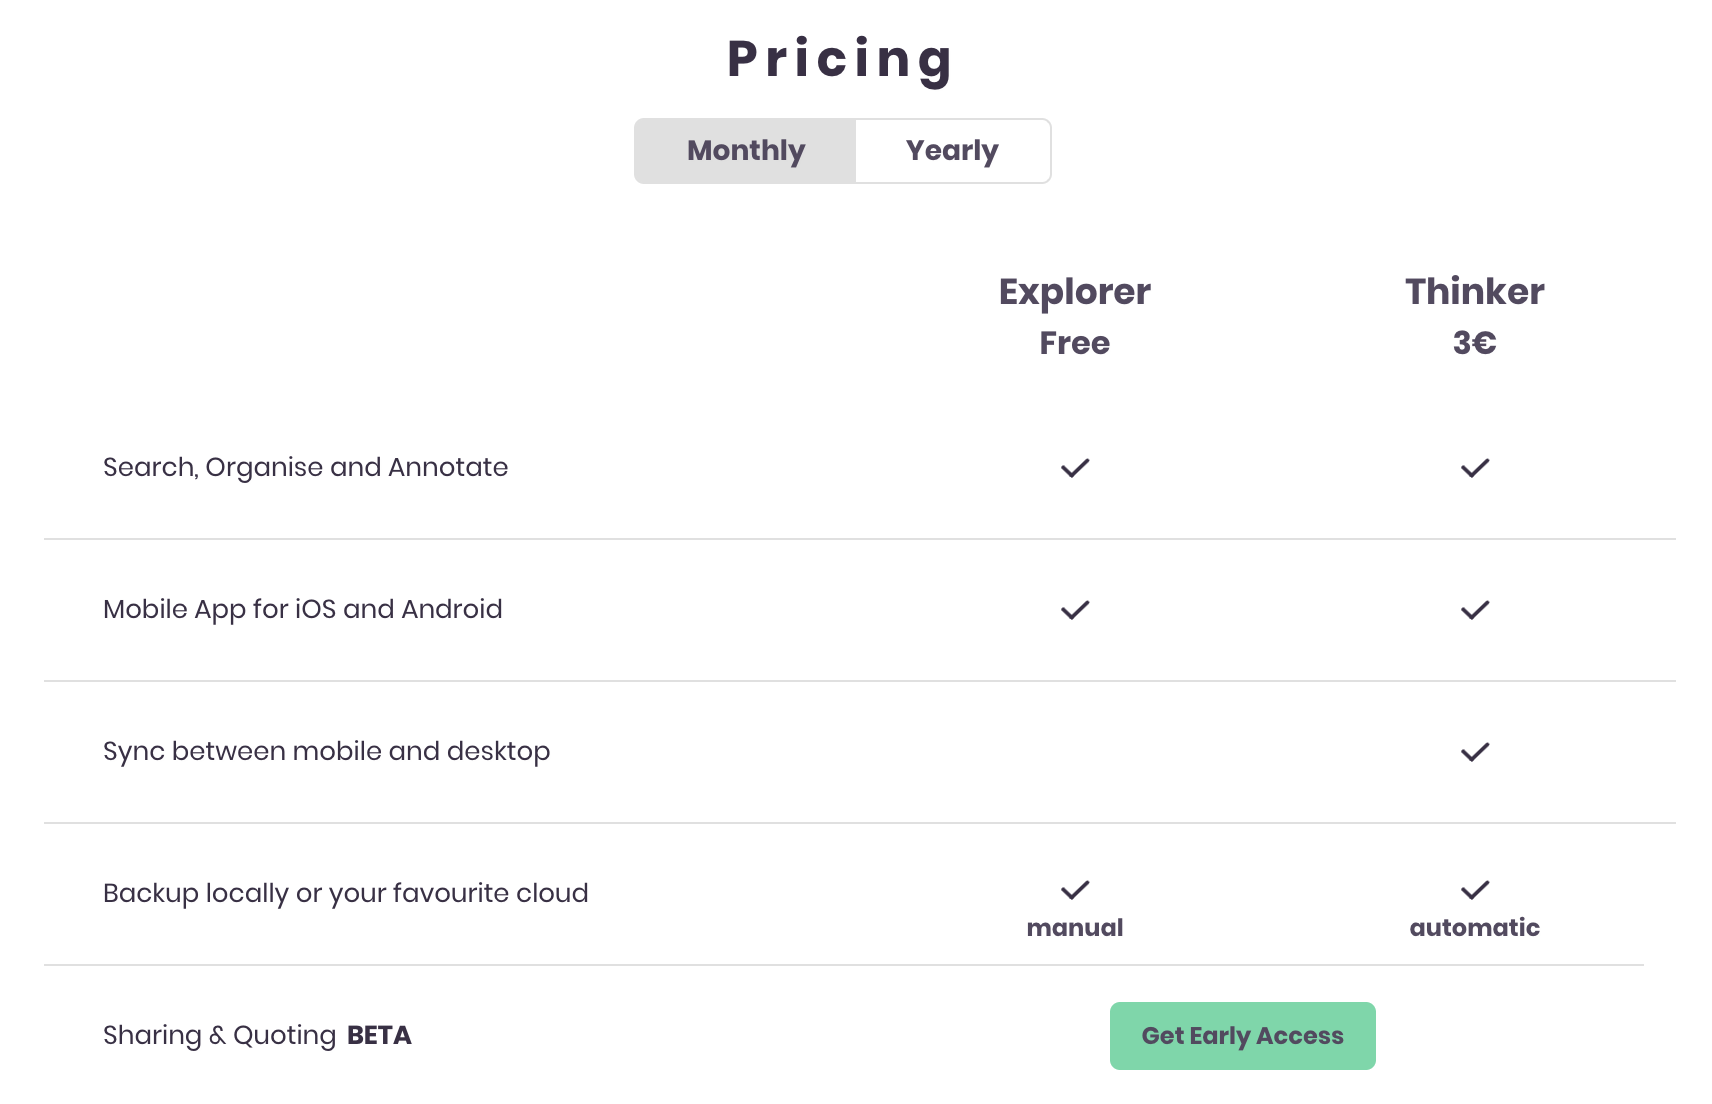1712x1104 pixels.
Task: Click the manual backup label
Action: pyautogui.click(x=1074, y=928)
